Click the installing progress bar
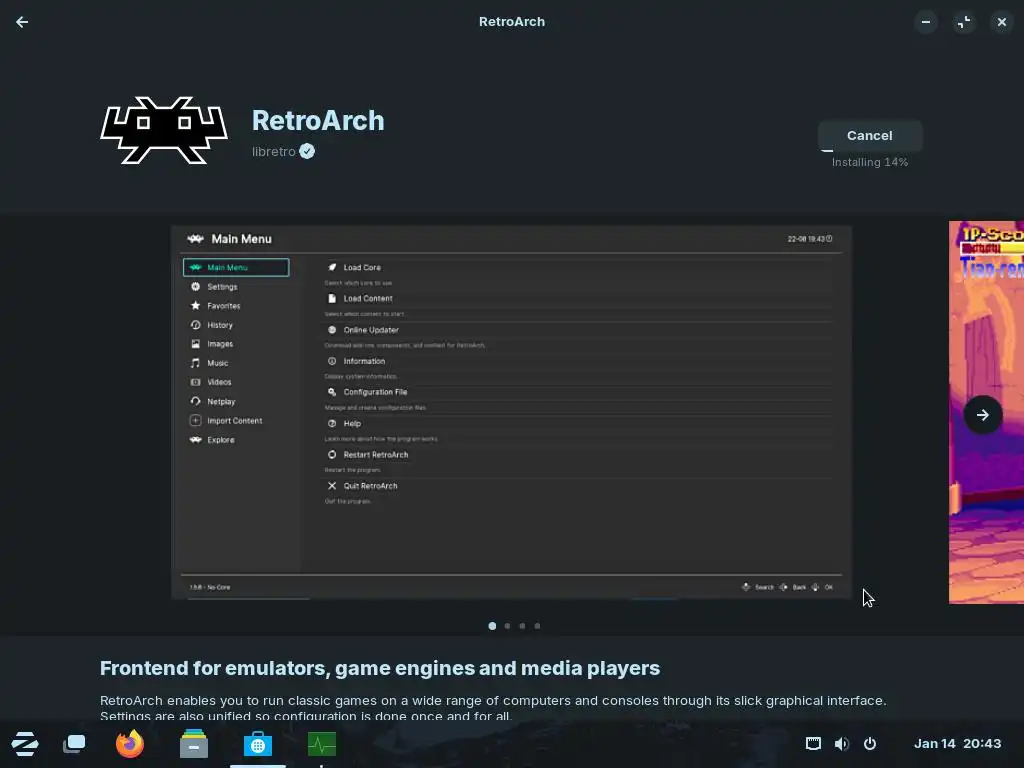Viewport: 1024px width, 768px height. tap(869, 150)
